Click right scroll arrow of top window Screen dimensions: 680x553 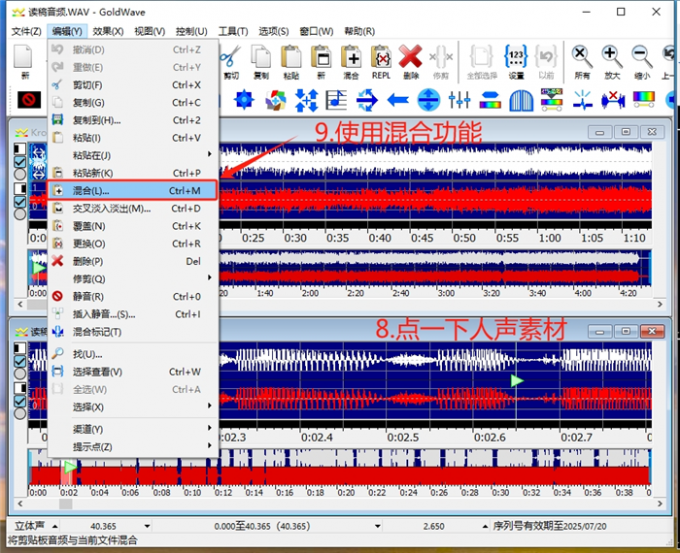(x=660, y=304)
